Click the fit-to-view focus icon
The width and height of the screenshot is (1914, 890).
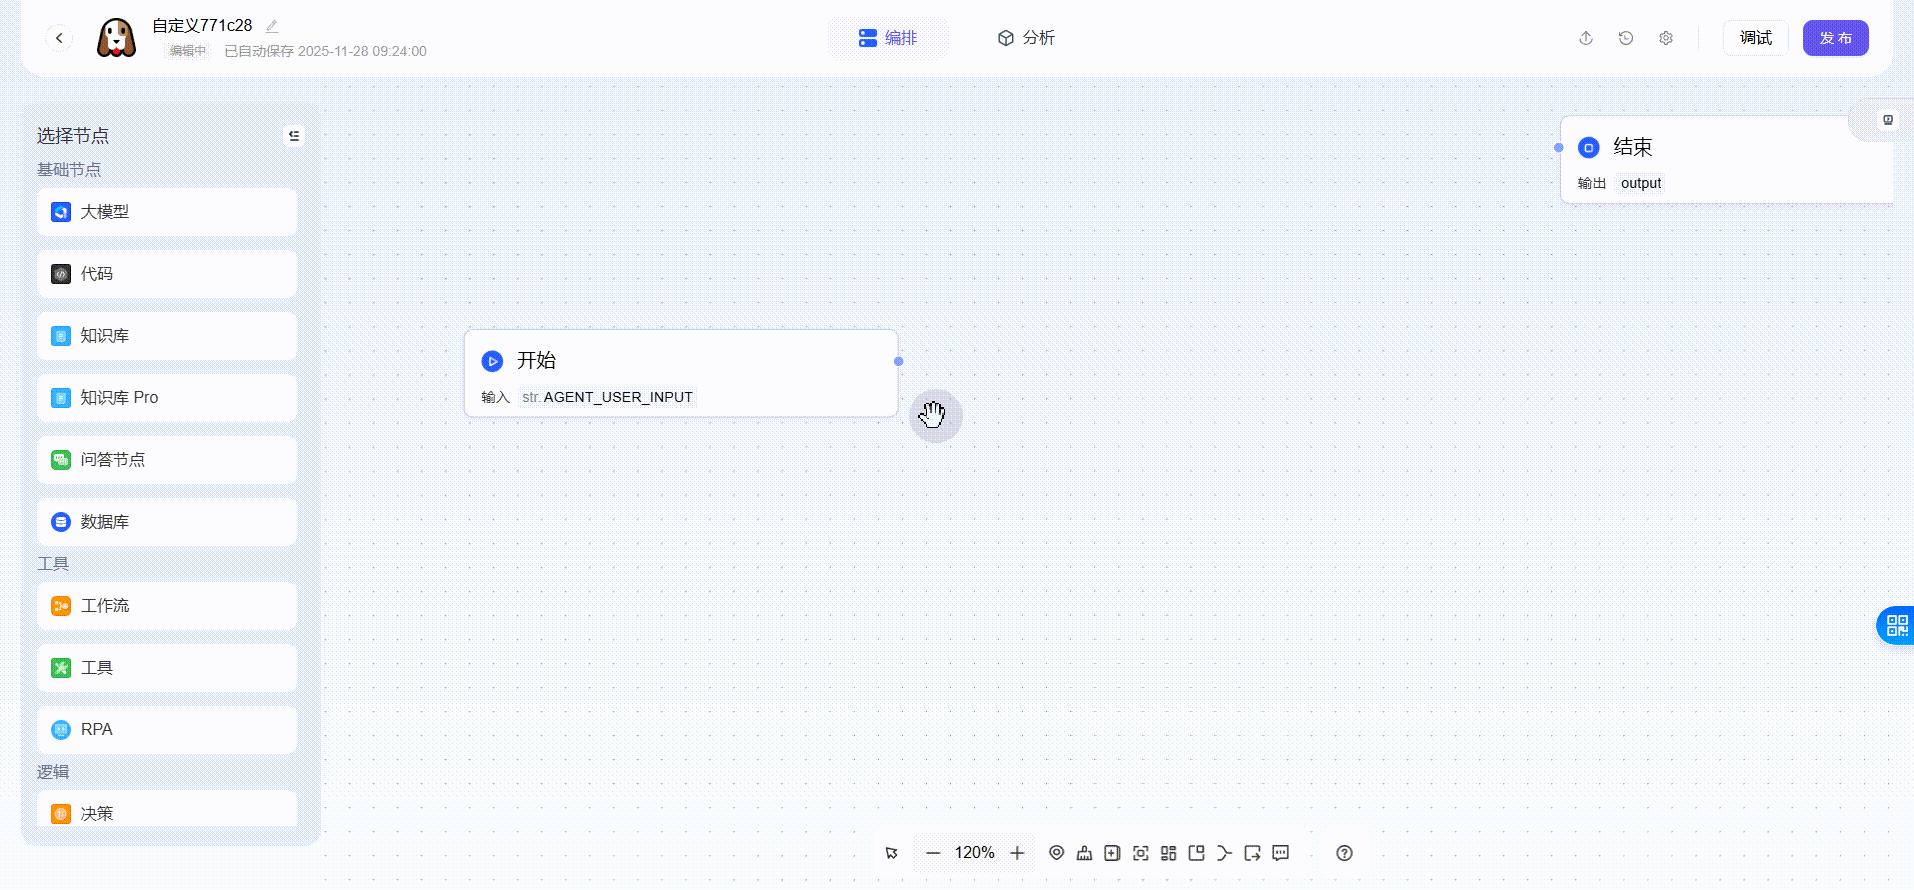(1140, 853)
